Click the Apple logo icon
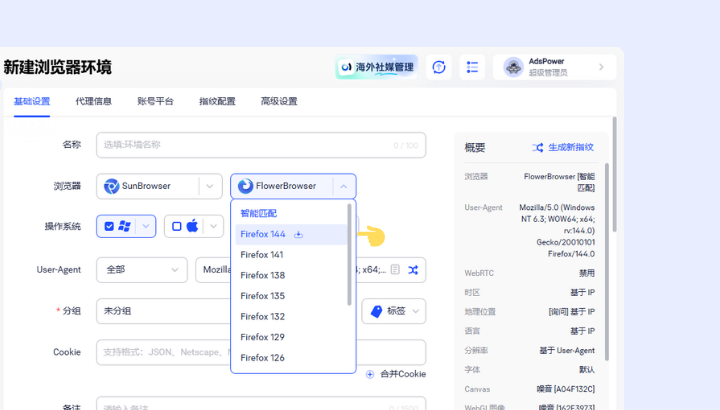Screen dimensions: 720x410 tap(192, 225)
